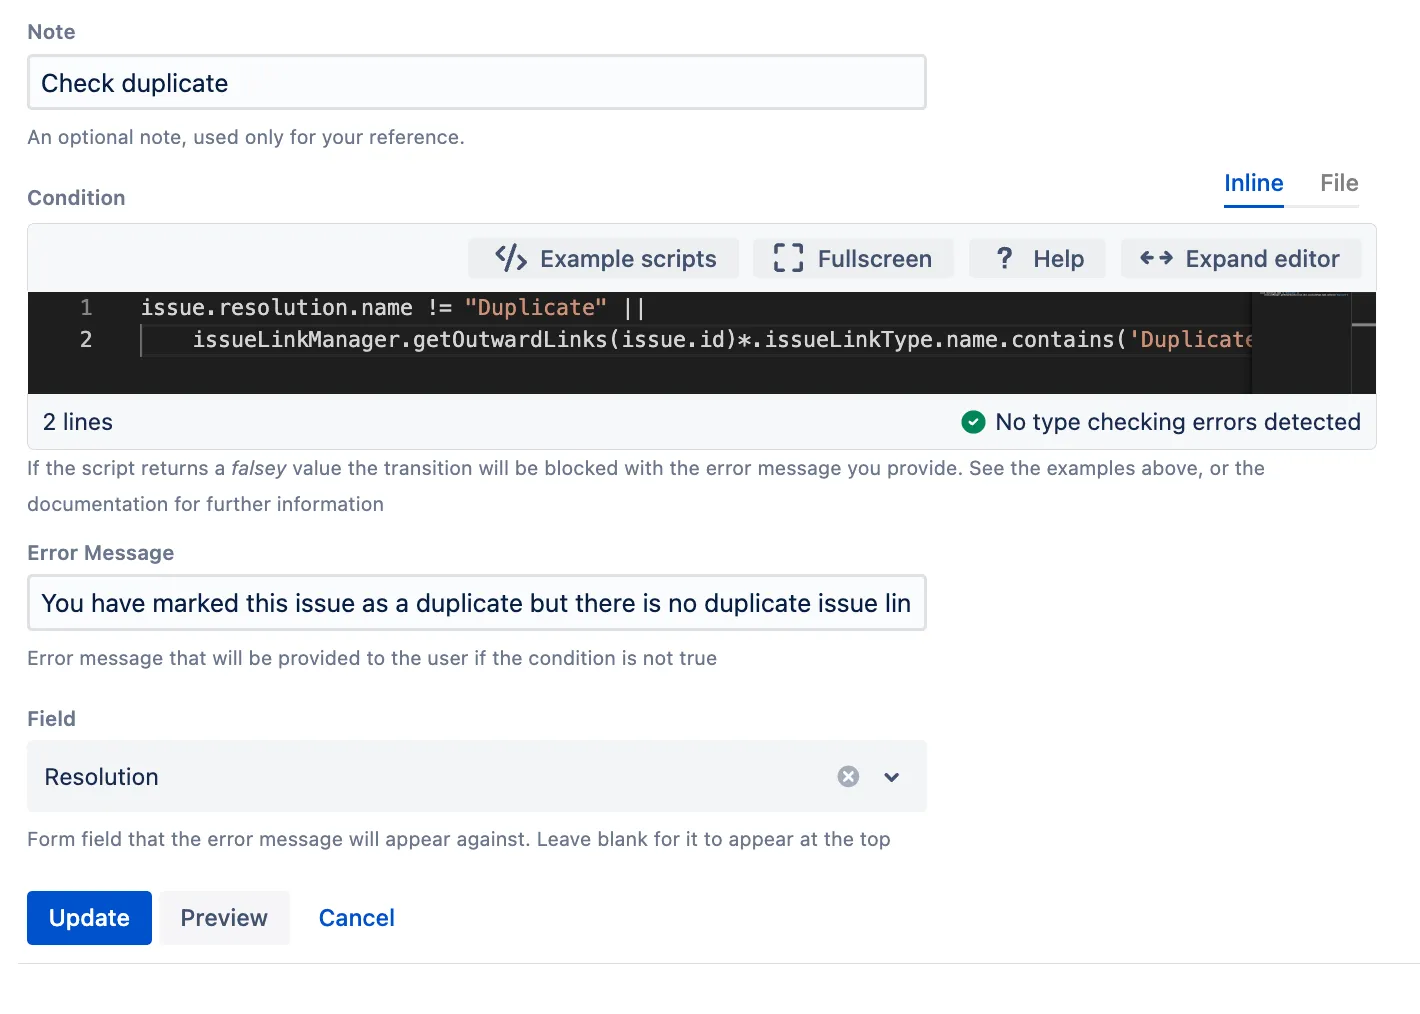Switch to the File tab
The height and width of the screenshot is (1014, 1420).
tap(1339, 184)
